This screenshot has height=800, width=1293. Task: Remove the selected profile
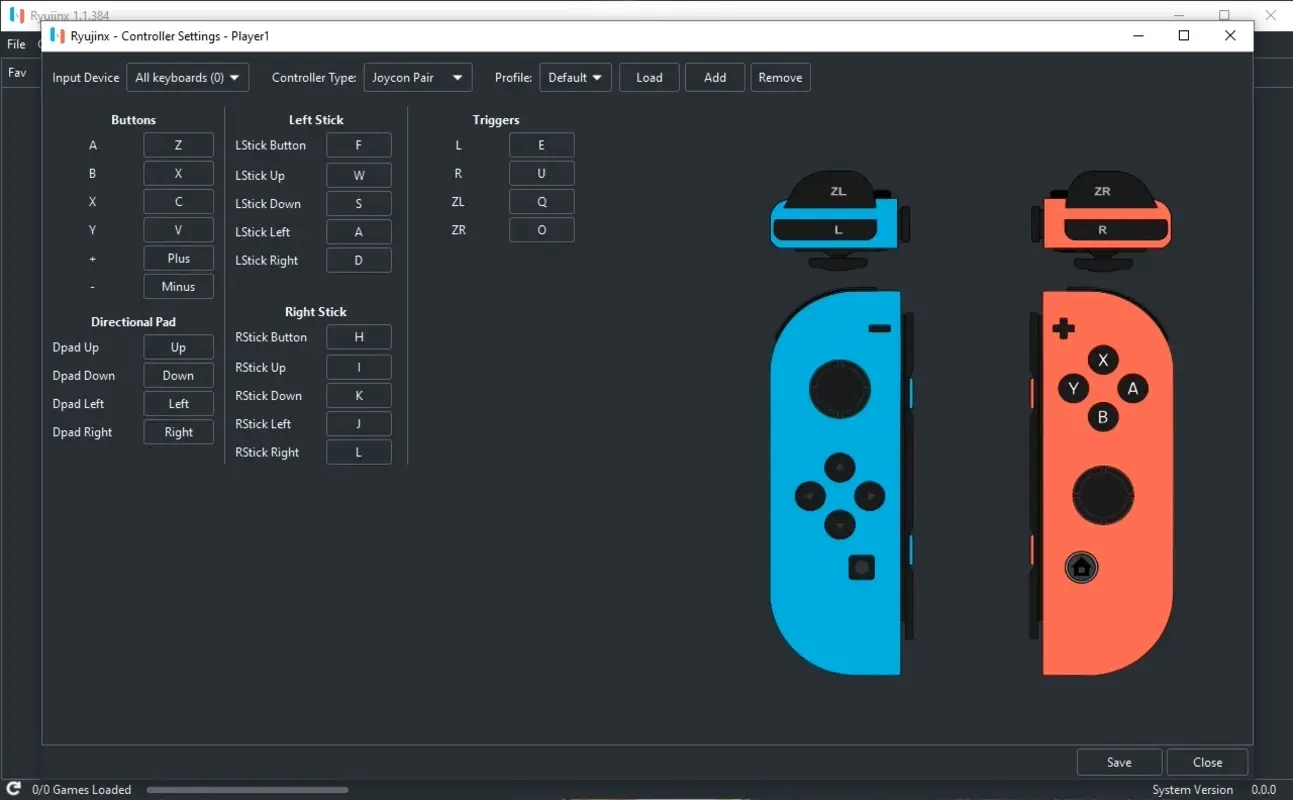[780, 77]
